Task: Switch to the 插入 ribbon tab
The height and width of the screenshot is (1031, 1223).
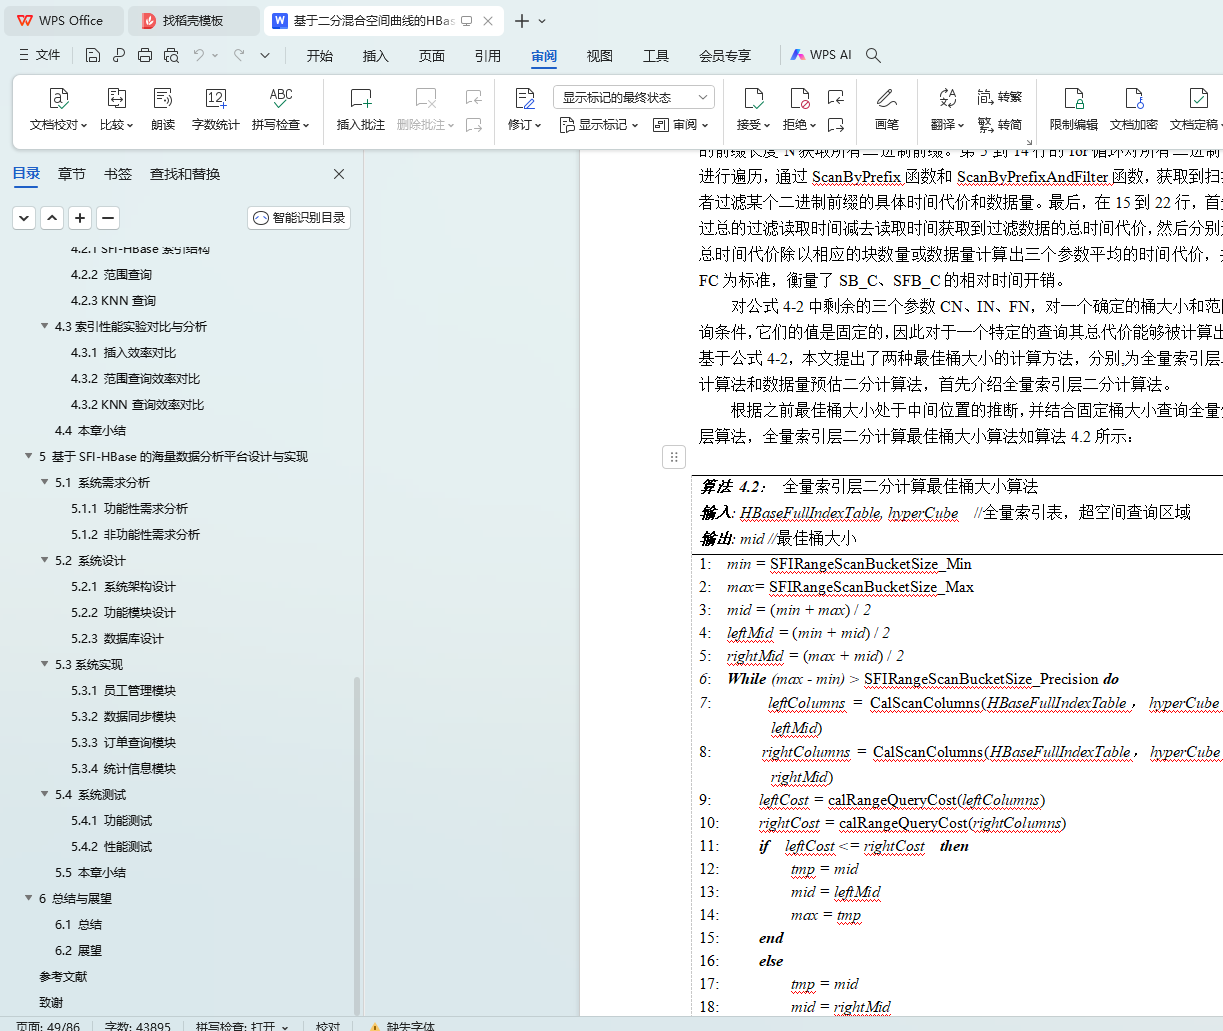Action: coord(376,56)
